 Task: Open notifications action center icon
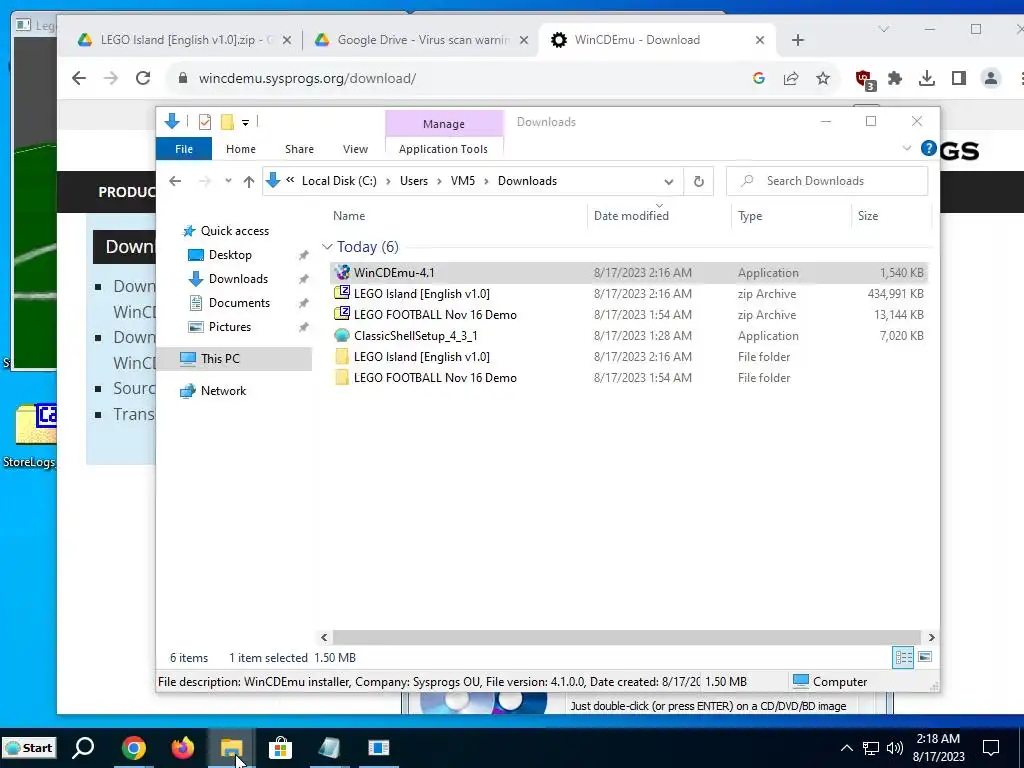991,748
